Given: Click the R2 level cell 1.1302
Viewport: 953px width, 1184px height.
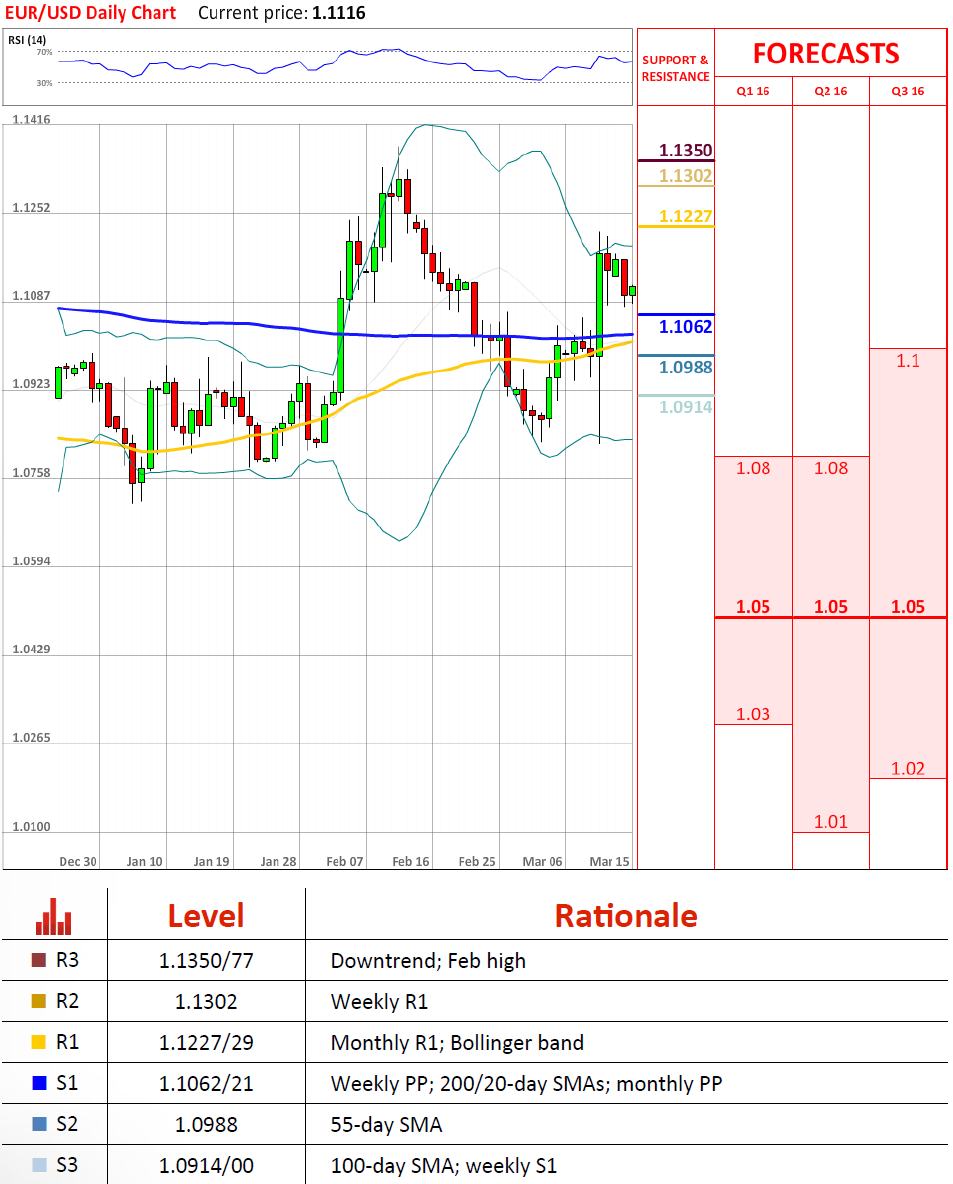Looking at the screenshot, I should click(206, 1001).
